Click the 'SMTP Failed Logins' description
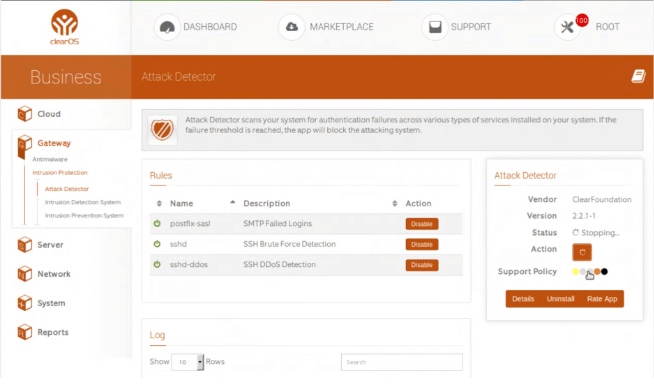 (277, 224)
